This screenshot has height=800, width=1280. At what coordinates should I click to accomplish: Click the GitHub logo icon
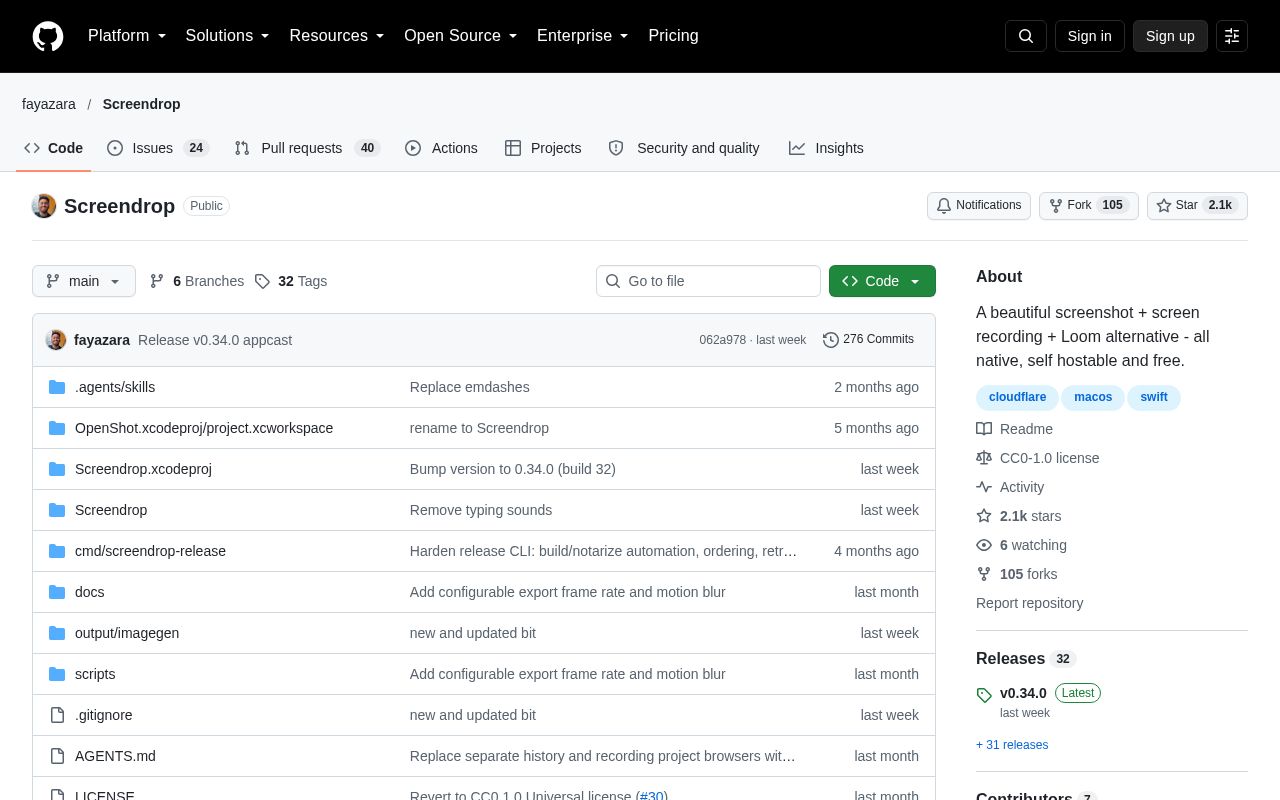tap(48, 36)
